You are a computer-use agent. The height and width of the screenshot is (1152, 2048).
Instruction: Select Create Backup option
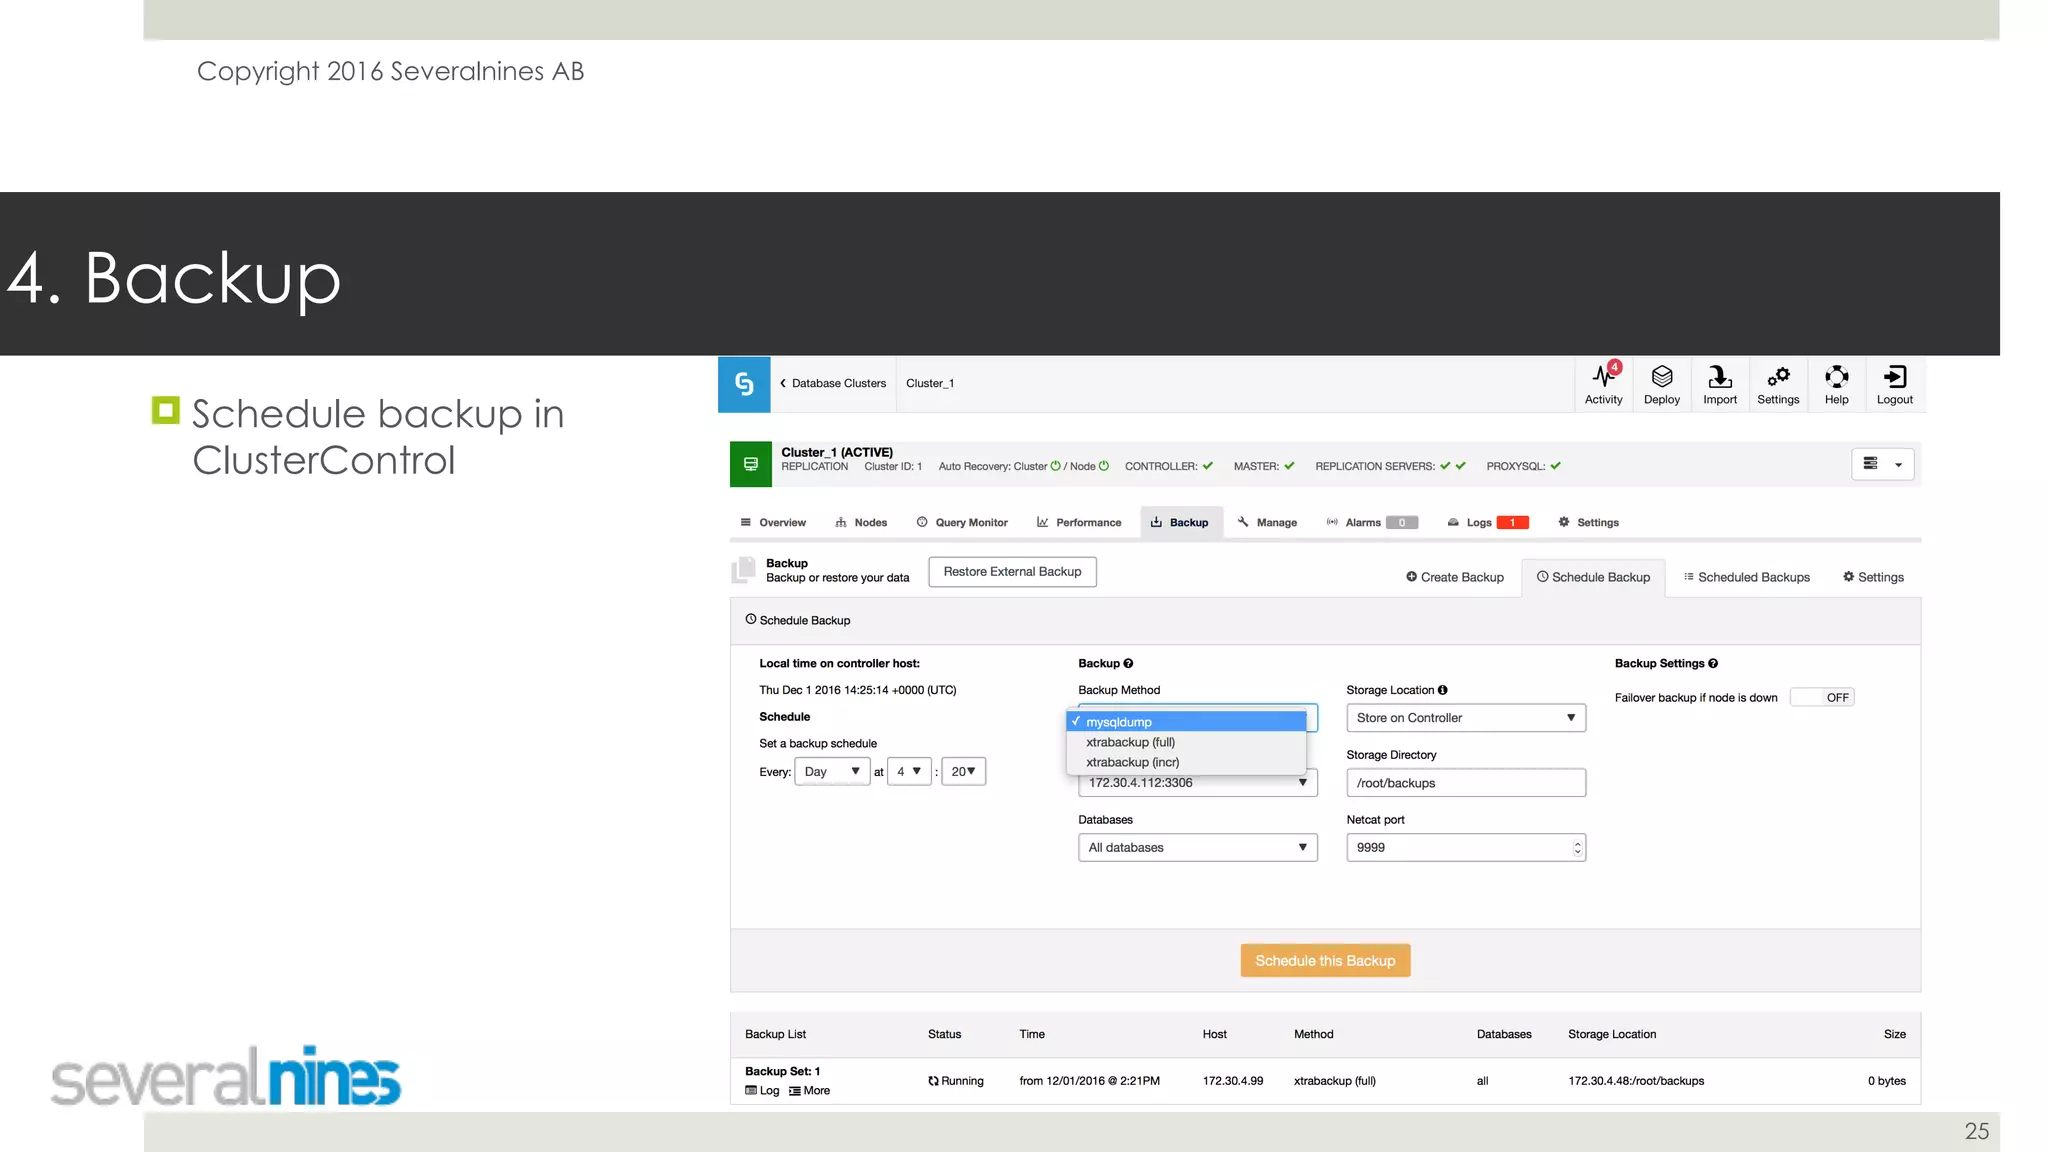tap(1455, 577)
